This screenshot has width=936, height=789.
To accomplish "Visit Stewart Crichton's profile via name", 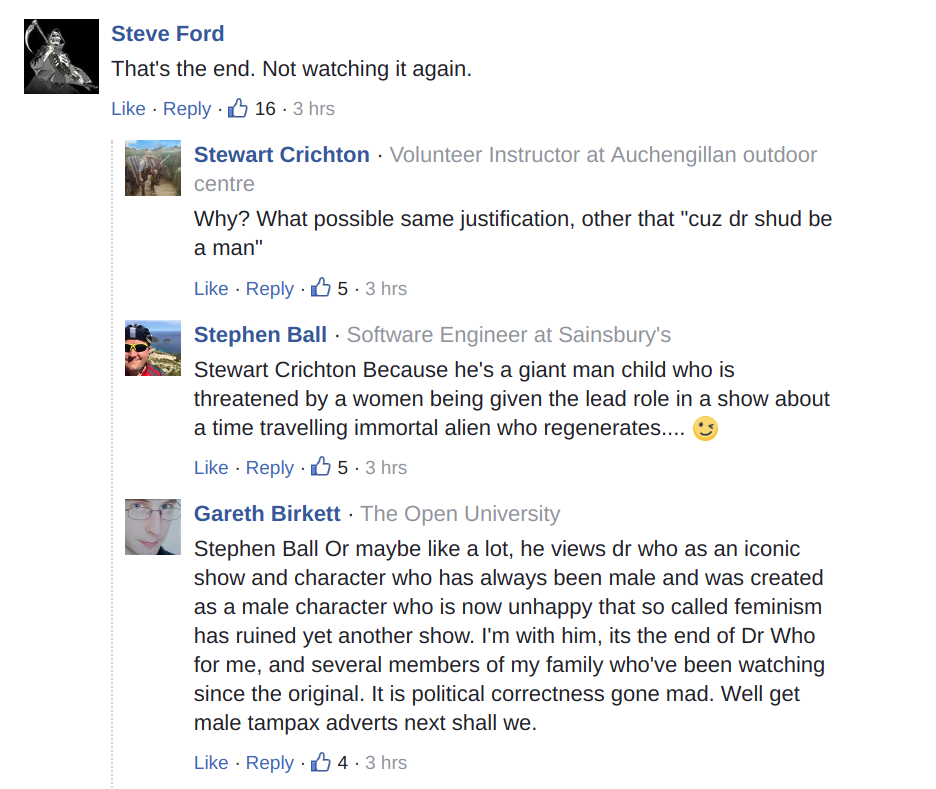I will coord(282,155).
